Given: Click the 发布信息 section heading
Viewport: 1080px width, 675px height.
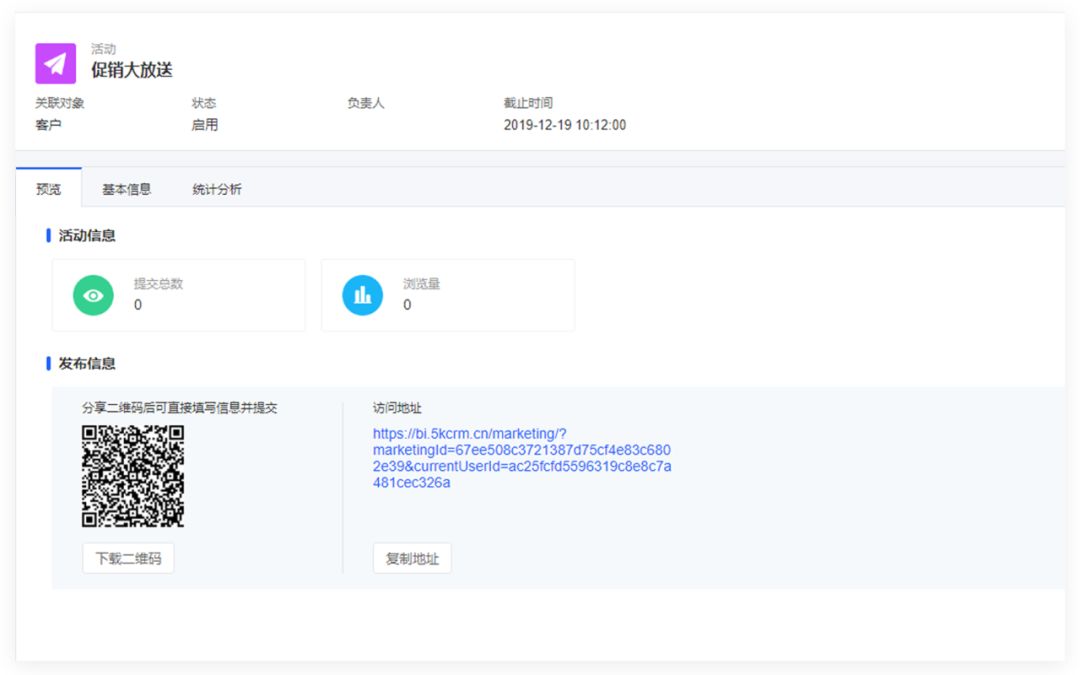Looking at the screenshot, I should 87,364.
